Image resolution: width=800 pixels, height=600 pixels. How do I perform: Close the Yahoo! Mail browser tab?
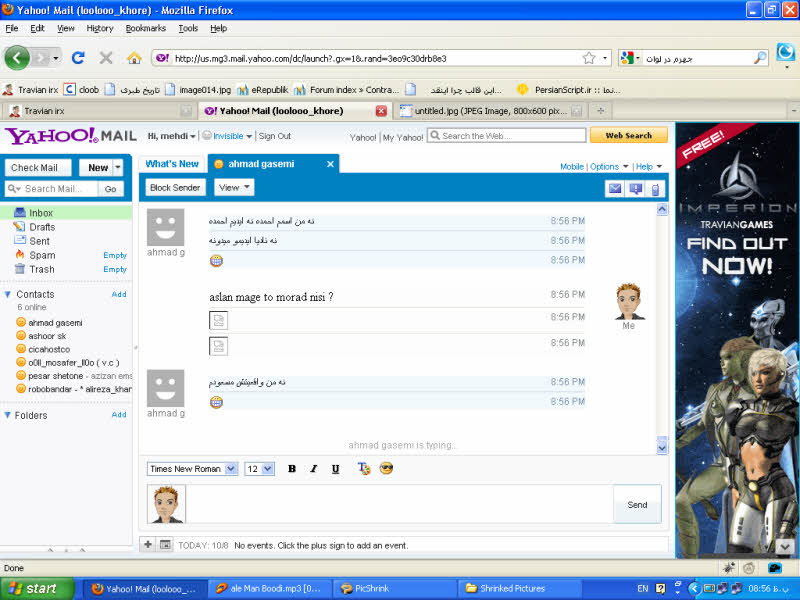[x=381, y=111]
